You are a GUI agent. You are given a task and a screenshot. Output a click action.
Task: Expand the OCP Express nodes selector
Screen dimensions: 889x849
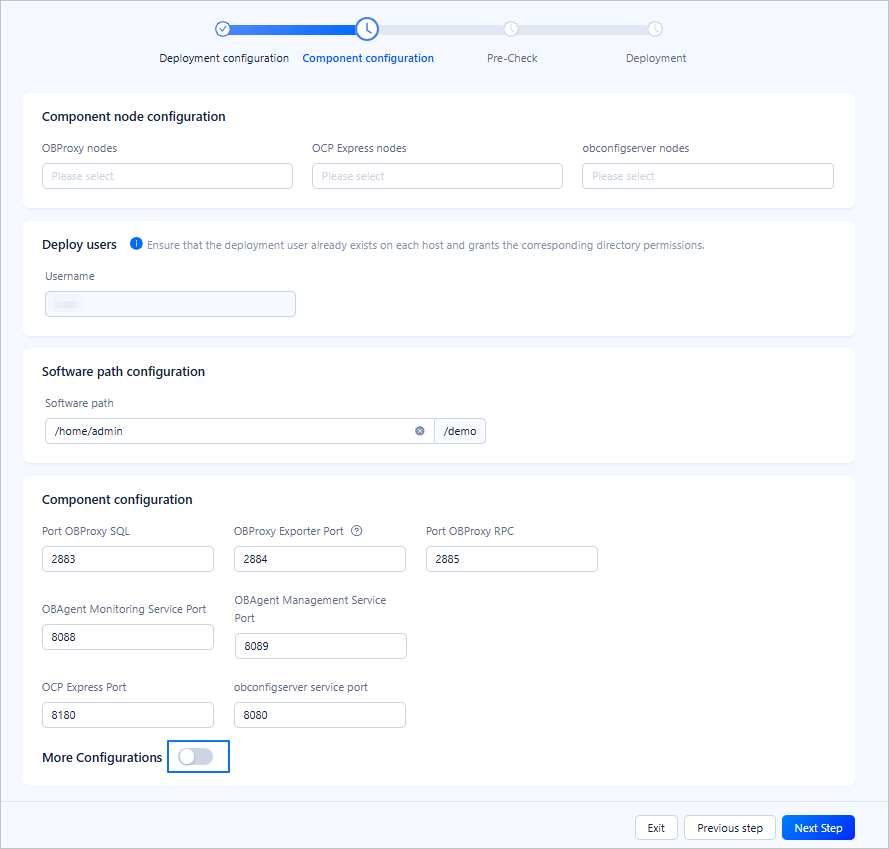pos(437,176)
